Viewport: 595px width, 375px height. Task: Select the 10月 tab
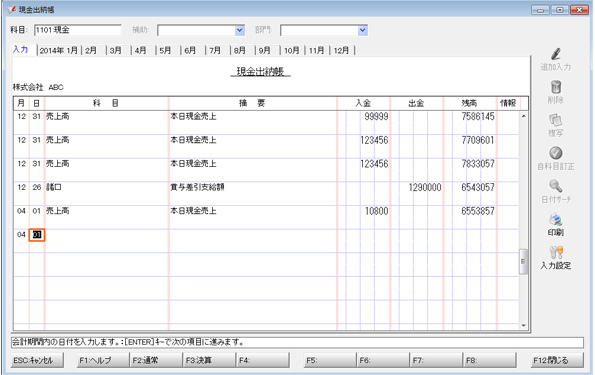point(291,50)
